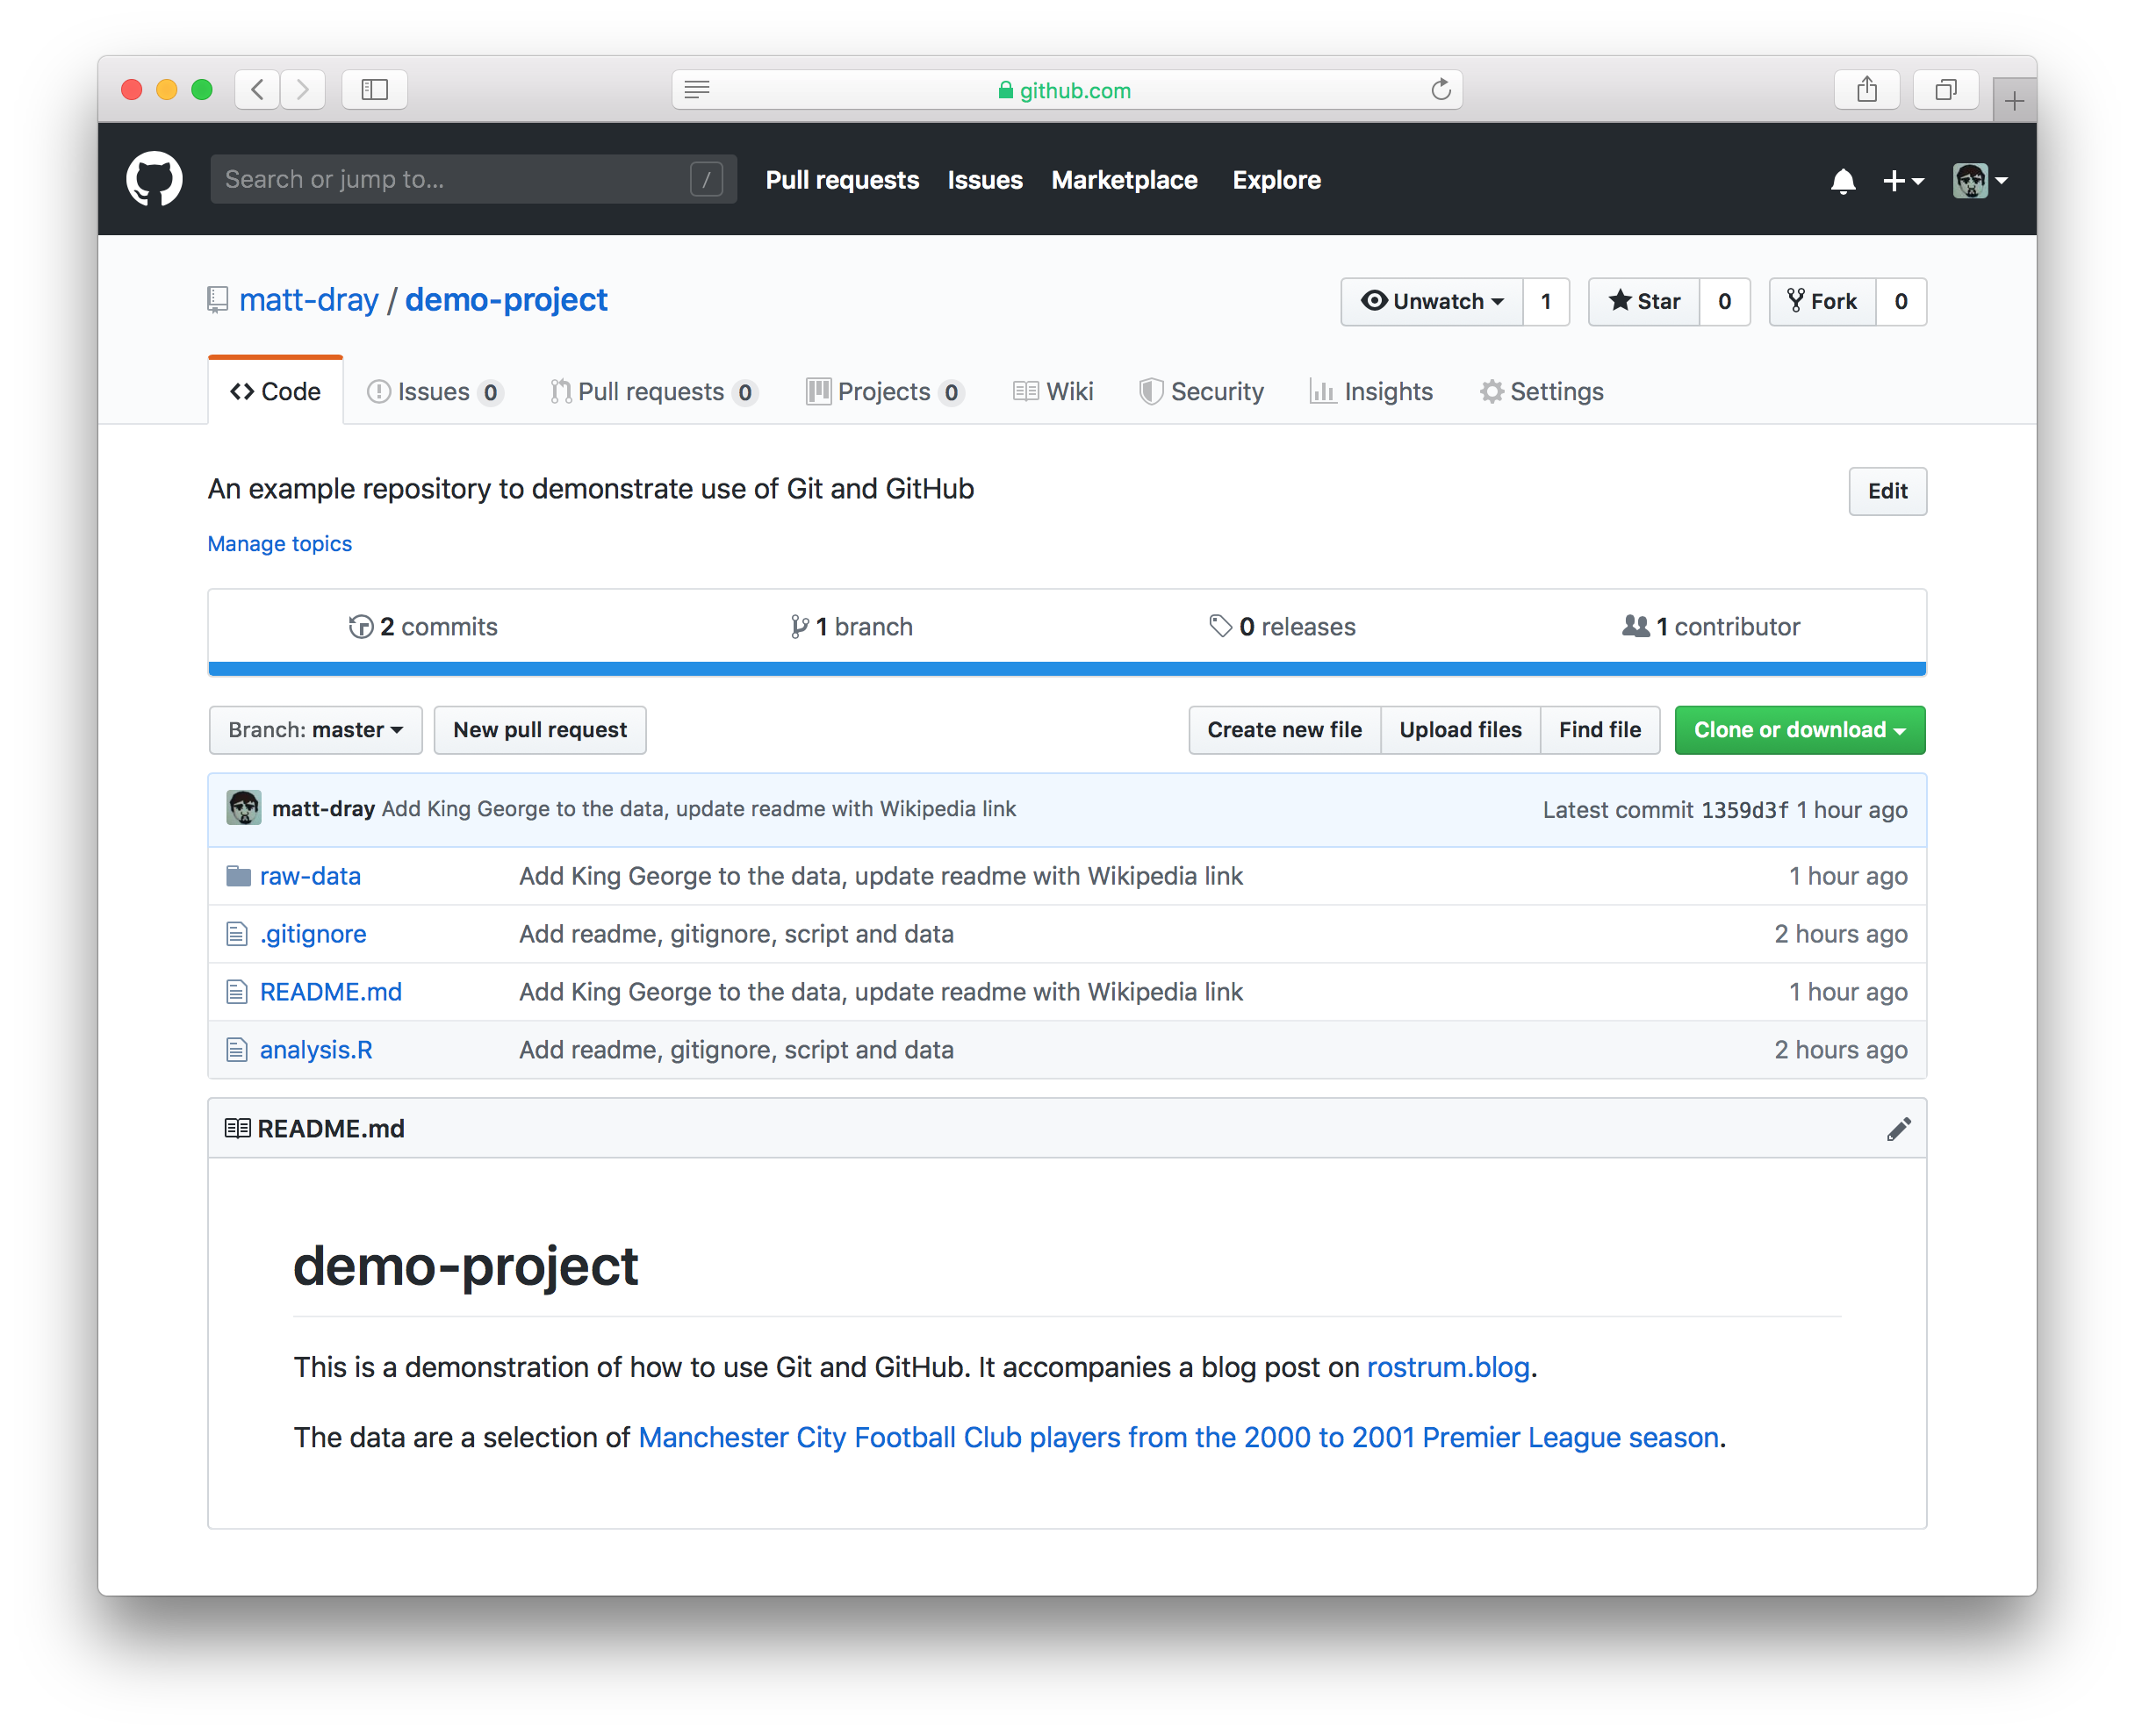Click the releases tag icon

(1218, 625)
